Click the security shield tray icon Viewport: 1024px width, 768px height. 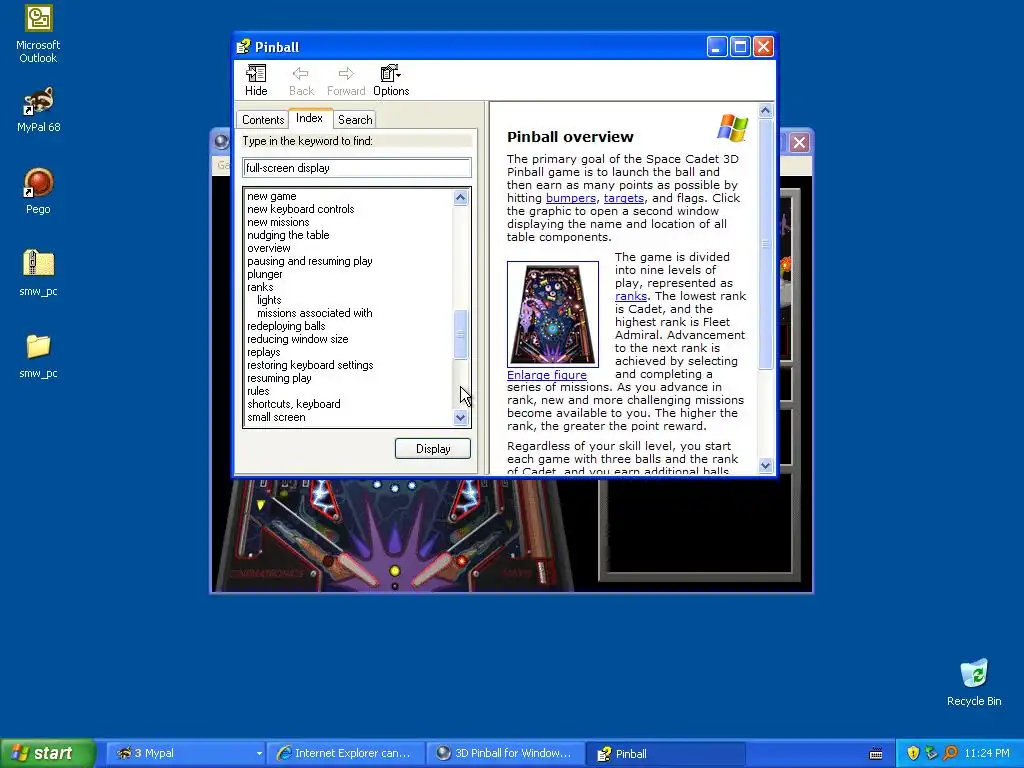(x=914, y=753)
